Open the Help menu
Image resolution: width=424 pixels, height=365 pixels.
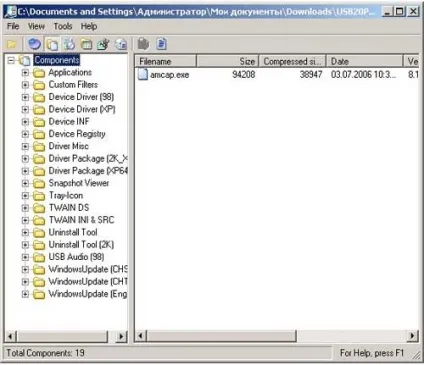(x=89, y=26)
